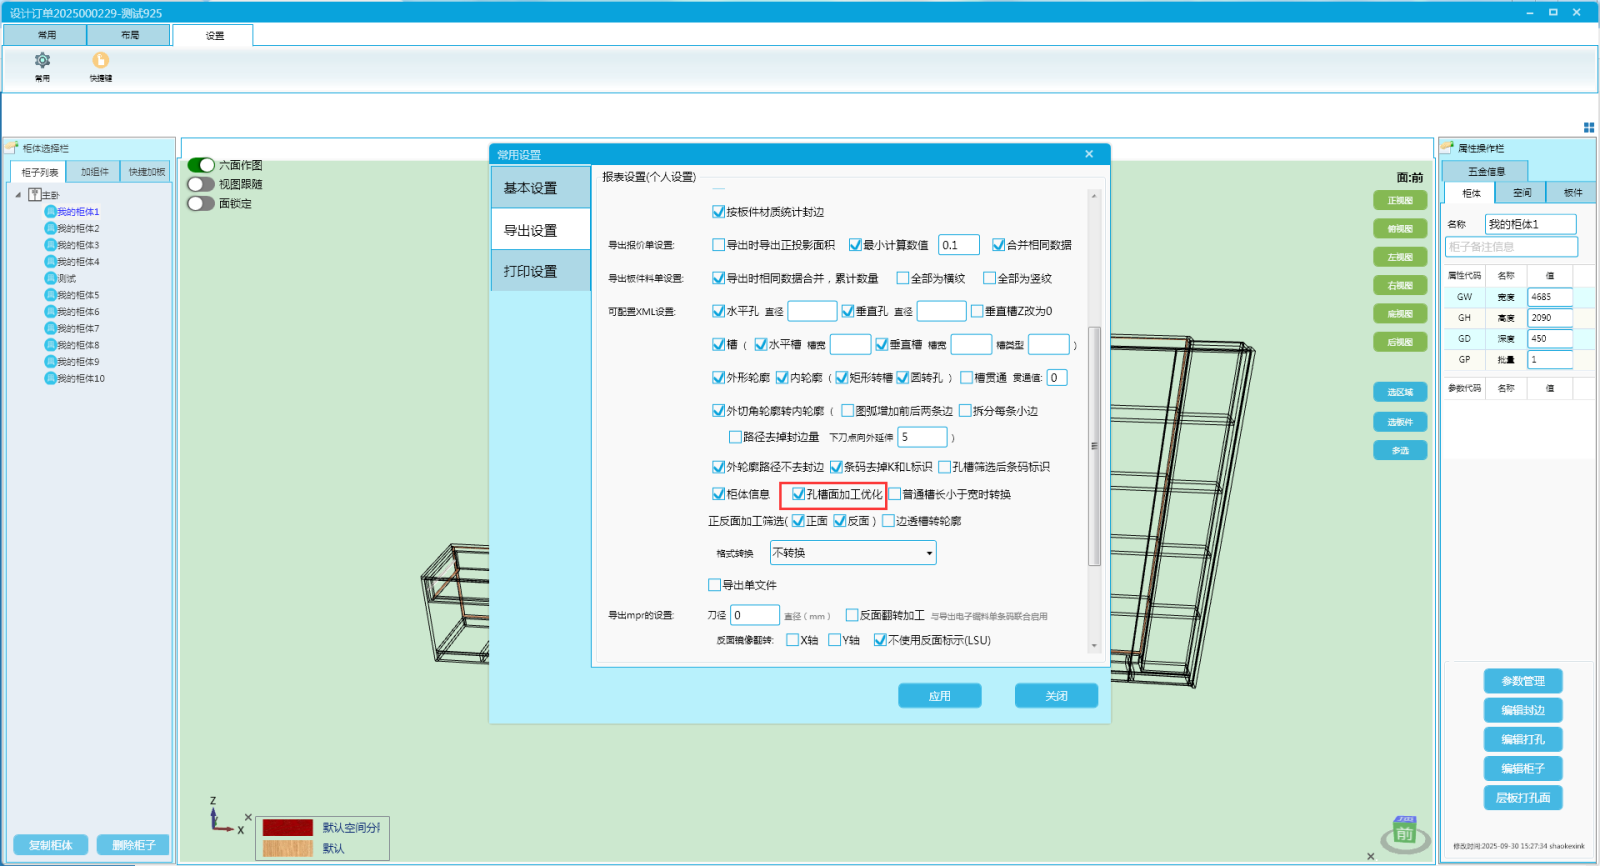
Task: Switch to the 布局 ribbon tab
Action: coord(130,35)
